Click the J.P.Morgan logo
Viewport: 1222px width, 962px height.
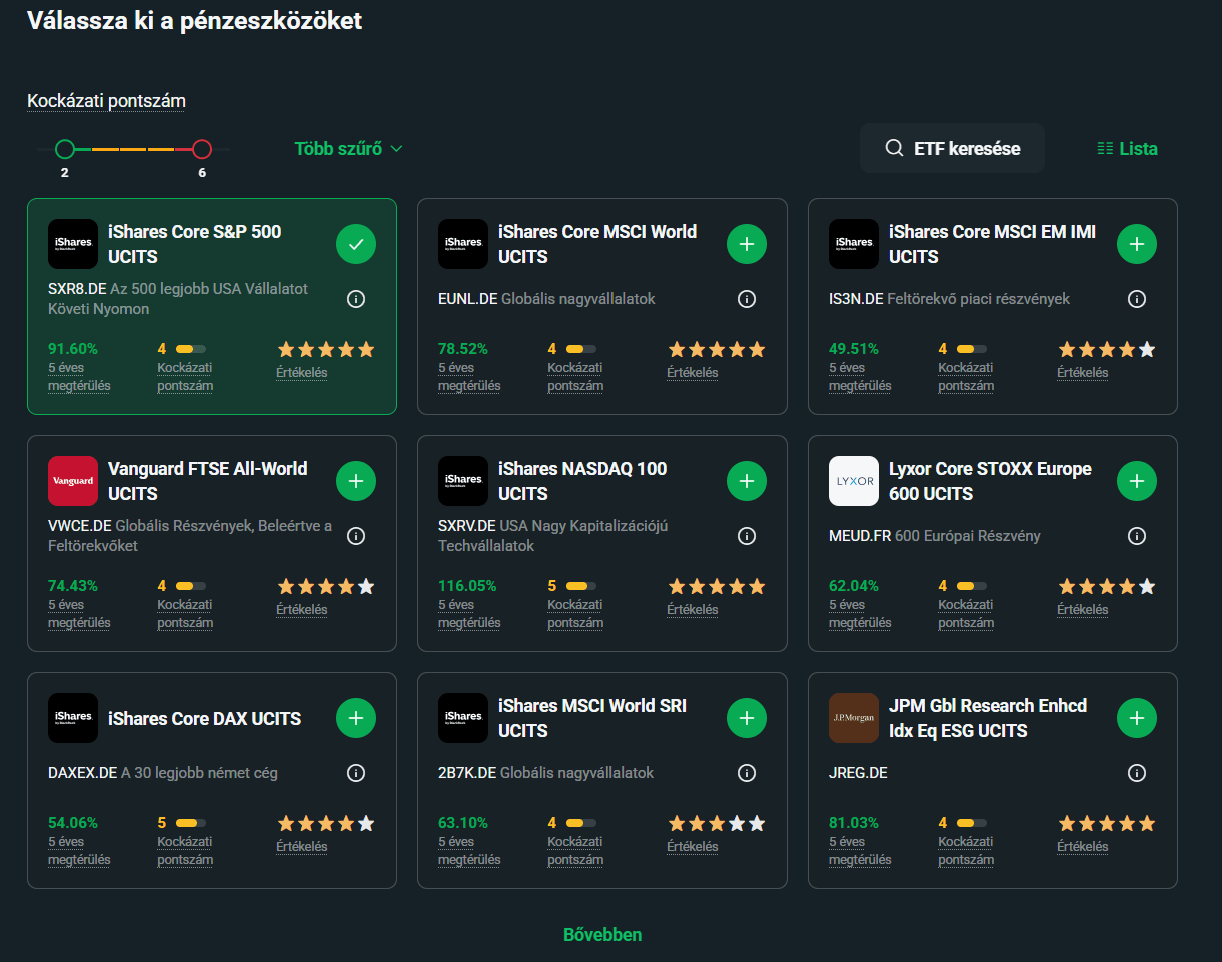point(854,718)
